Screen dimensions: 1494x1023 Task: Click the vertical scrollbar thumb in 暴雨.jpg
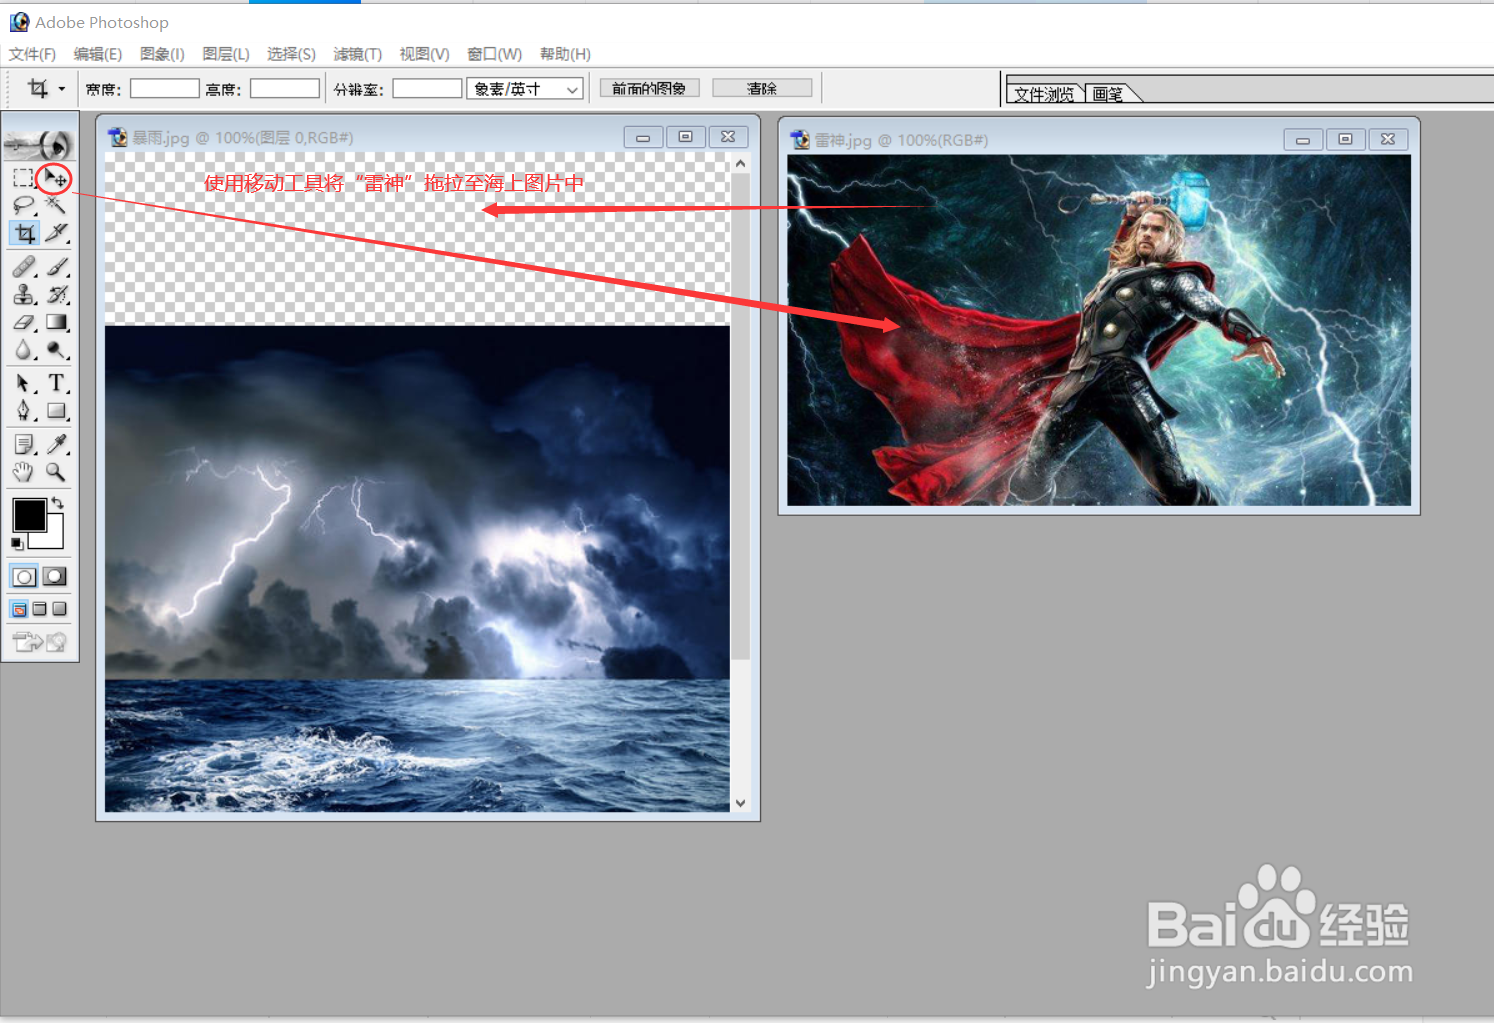(740, 417)
